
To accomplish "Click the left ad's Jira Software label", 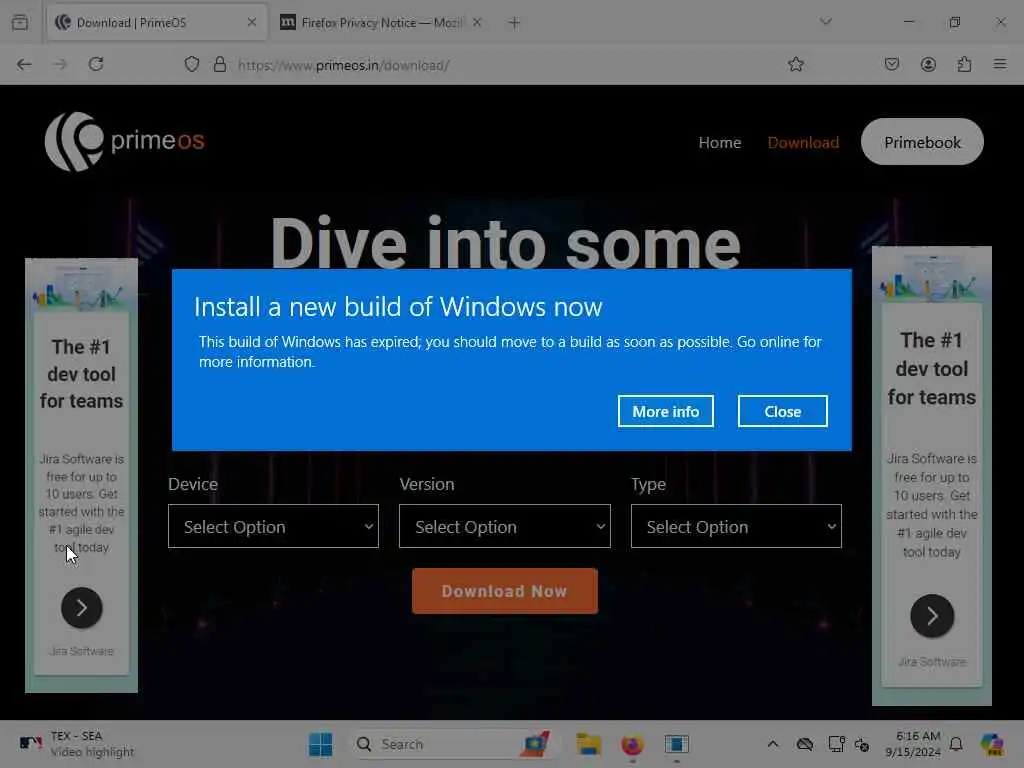I will pos(82,651).
